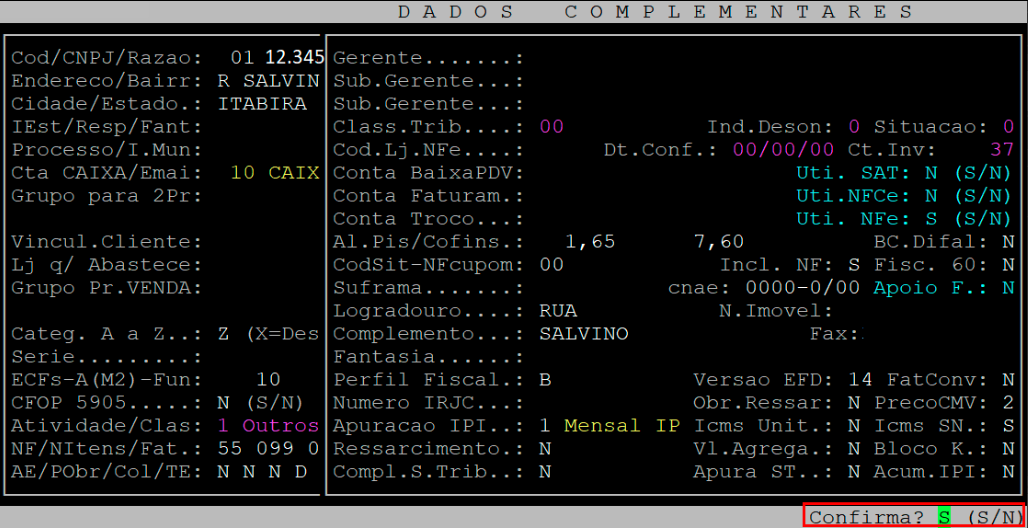The height and width of the screenshot is (528, 1028).
Task: Toggle the Apura ST N flag
Action: point(853,472)
